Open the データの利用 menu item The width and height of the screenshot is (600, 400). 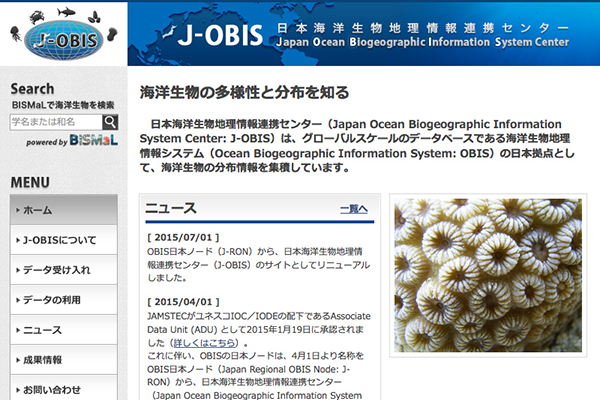pyautogui.click(x=64, y=300)
